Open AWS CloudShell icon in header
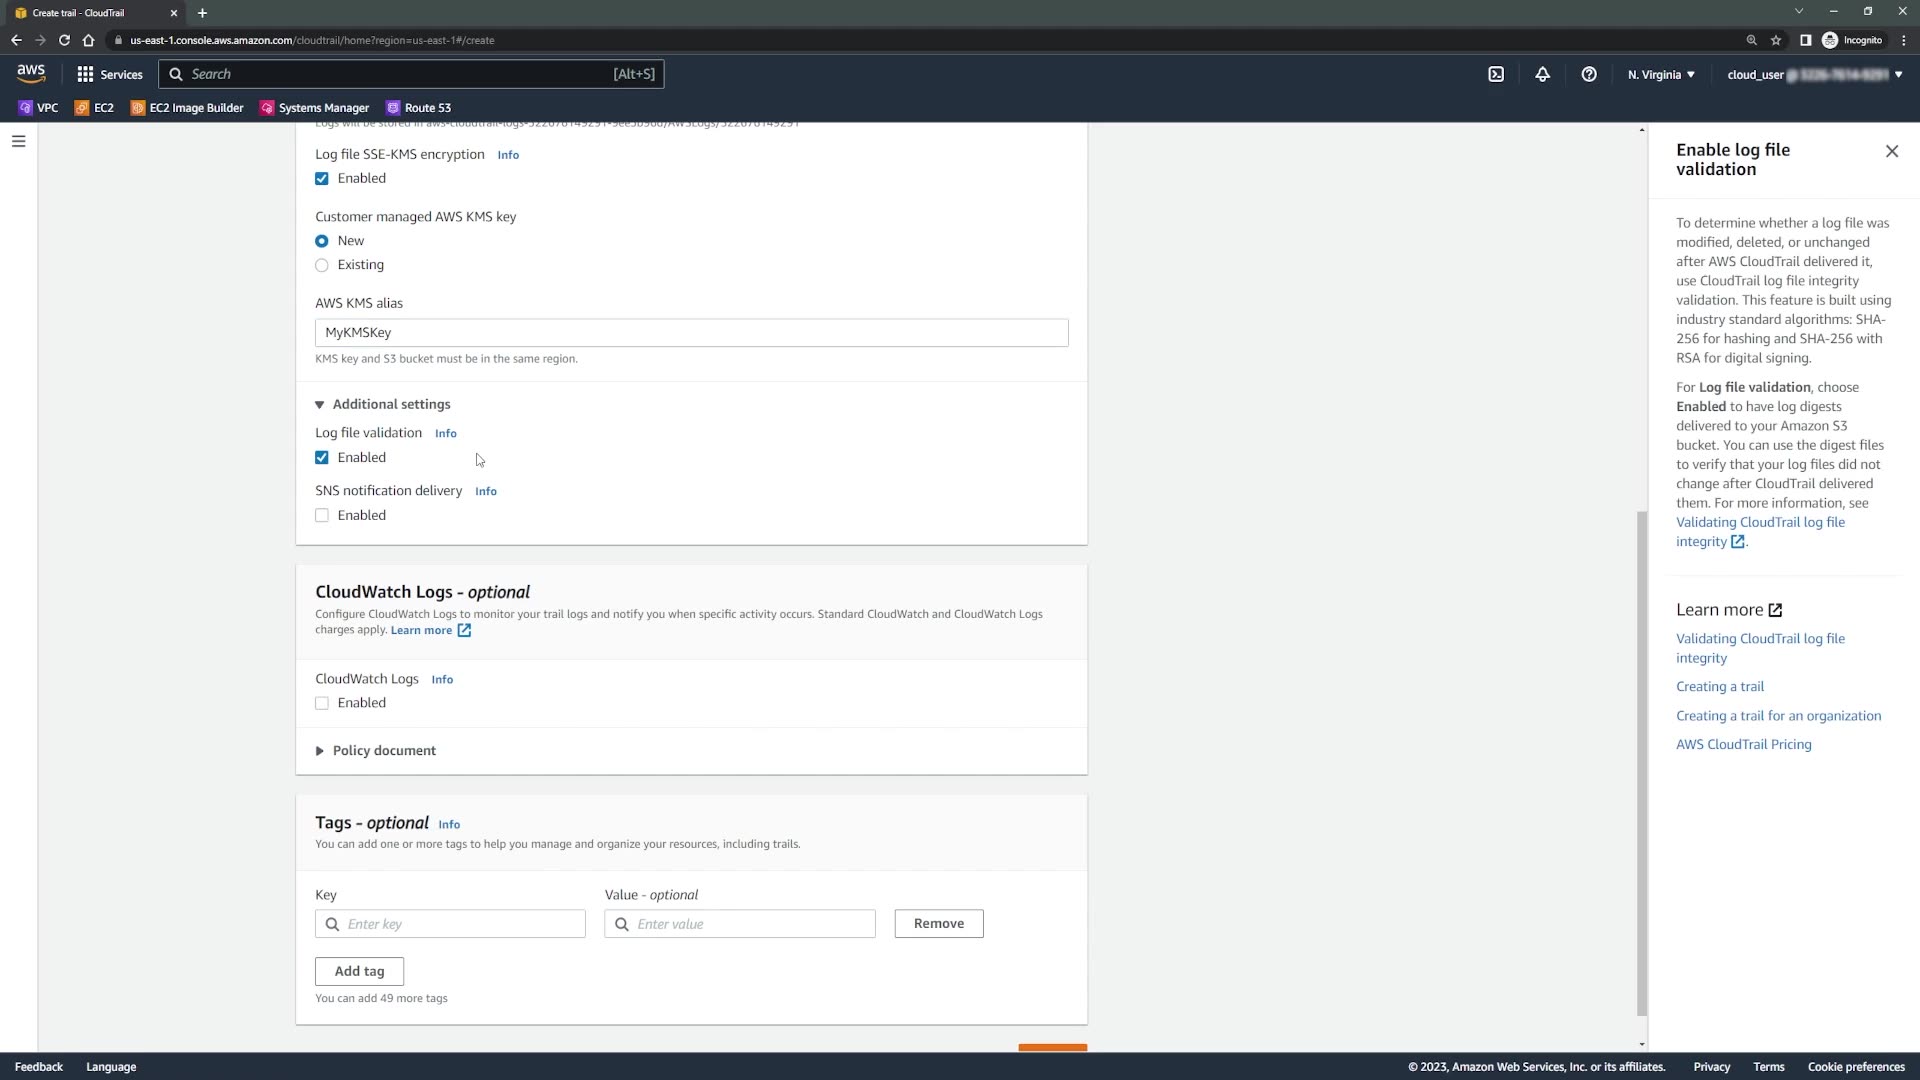1920x1080 pixels. coord(1496,74)
